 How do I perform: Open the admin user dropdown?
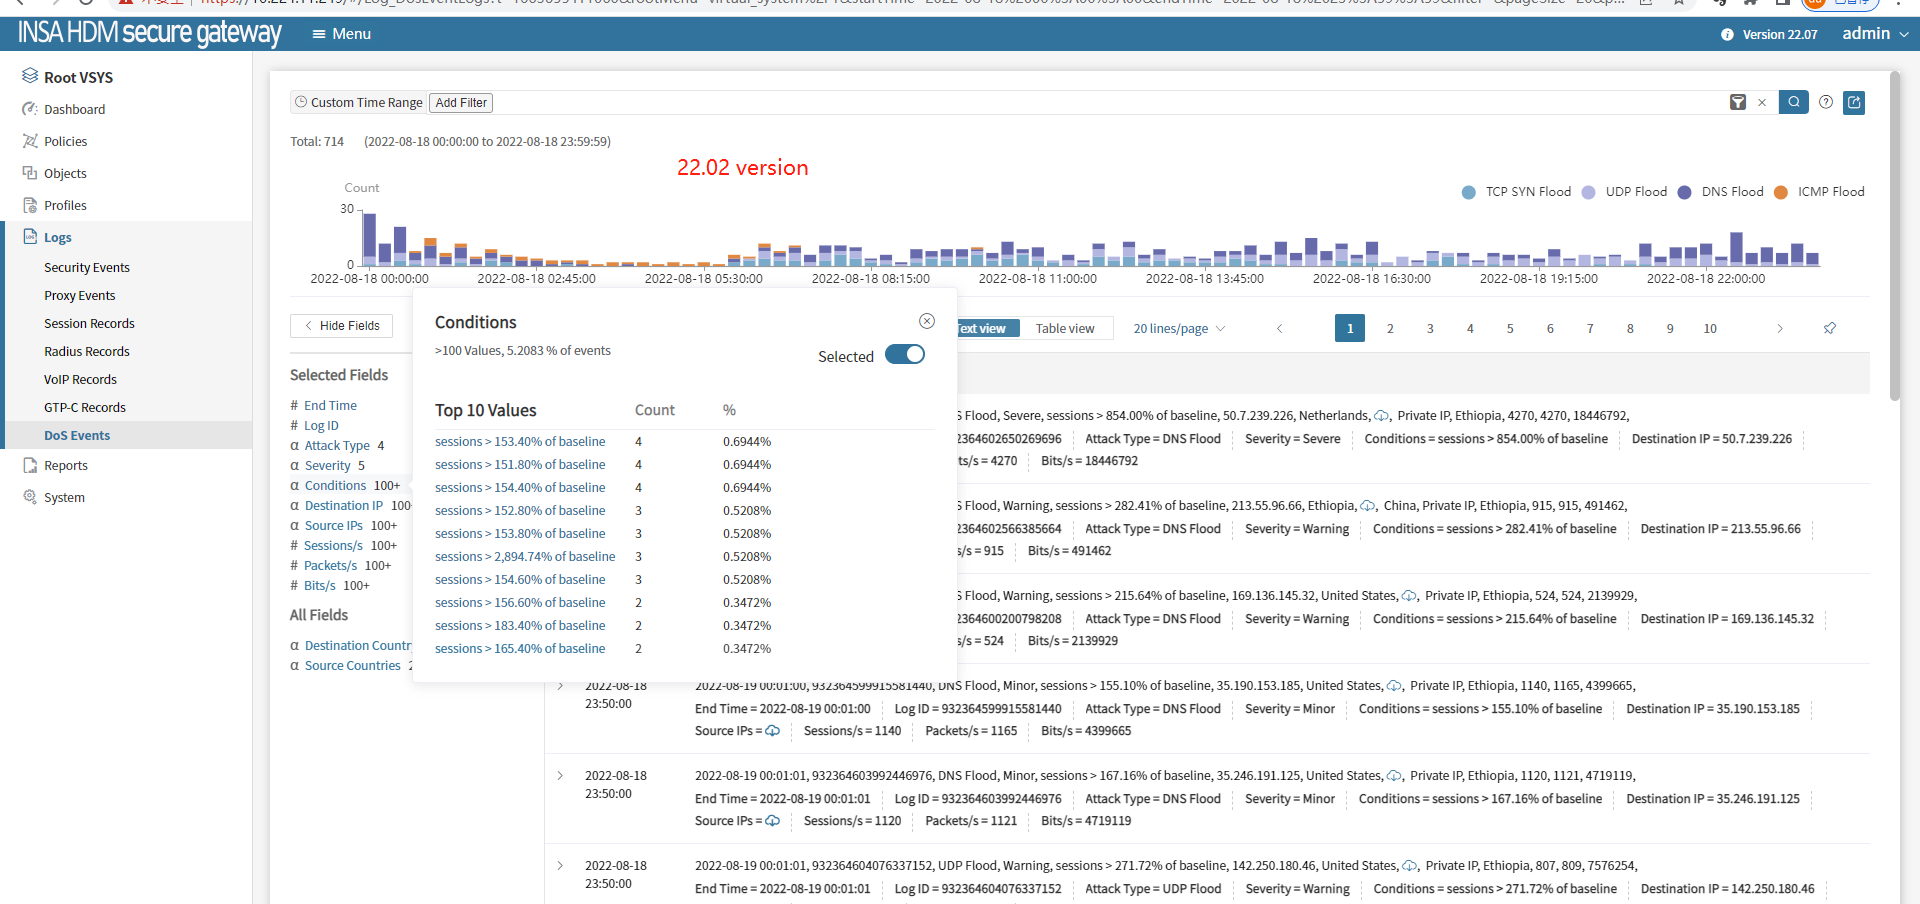1875,34
